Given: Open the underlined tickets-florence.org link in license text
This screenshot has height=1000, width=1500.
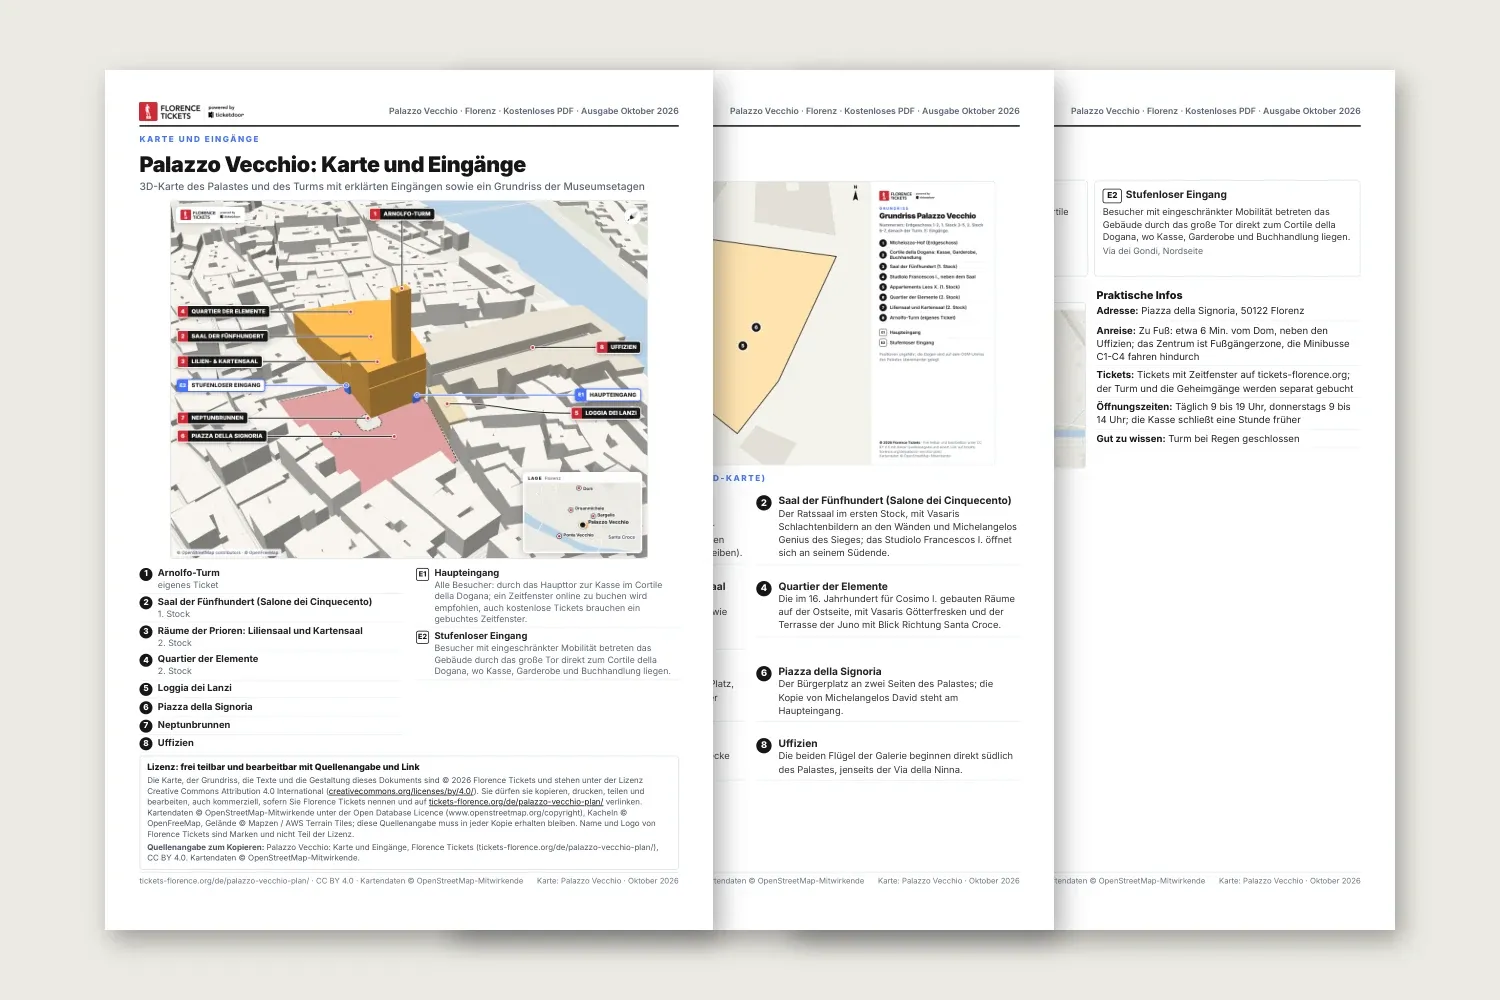Looking at the screenshot, I should (x=515, y=802).
